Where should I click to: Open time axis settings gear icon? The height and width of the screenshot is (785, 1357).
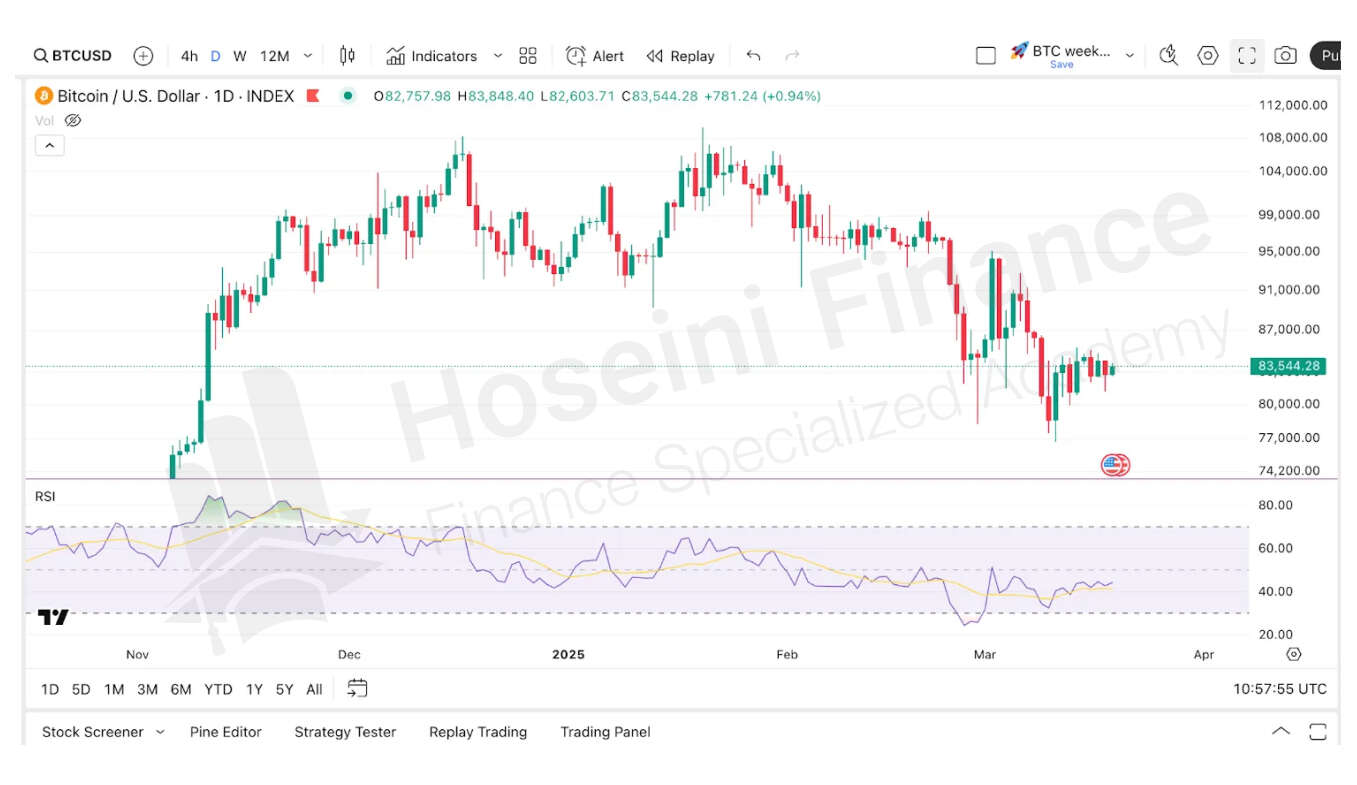pyautogui.click(x=1294, y=654)
